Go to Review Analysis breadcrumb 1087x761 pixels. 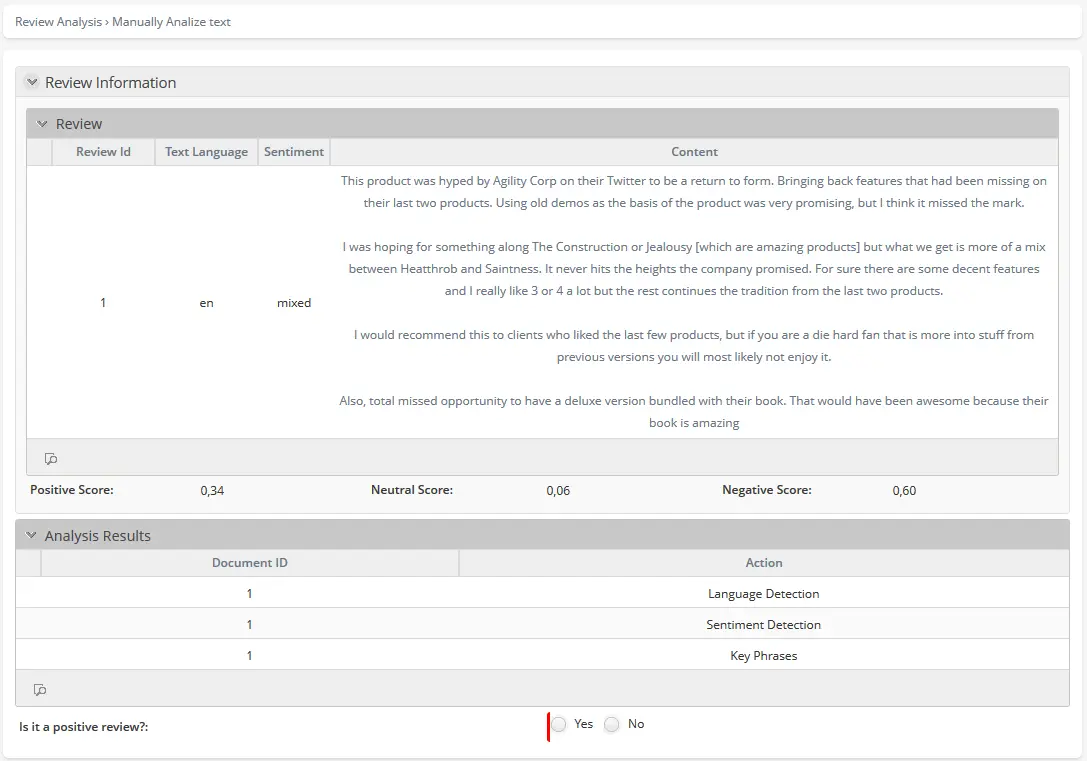(58, 21)
